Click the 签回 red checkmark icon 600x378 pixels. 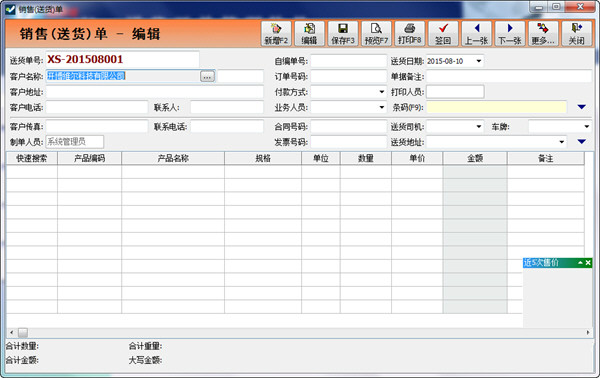(443, 34)
